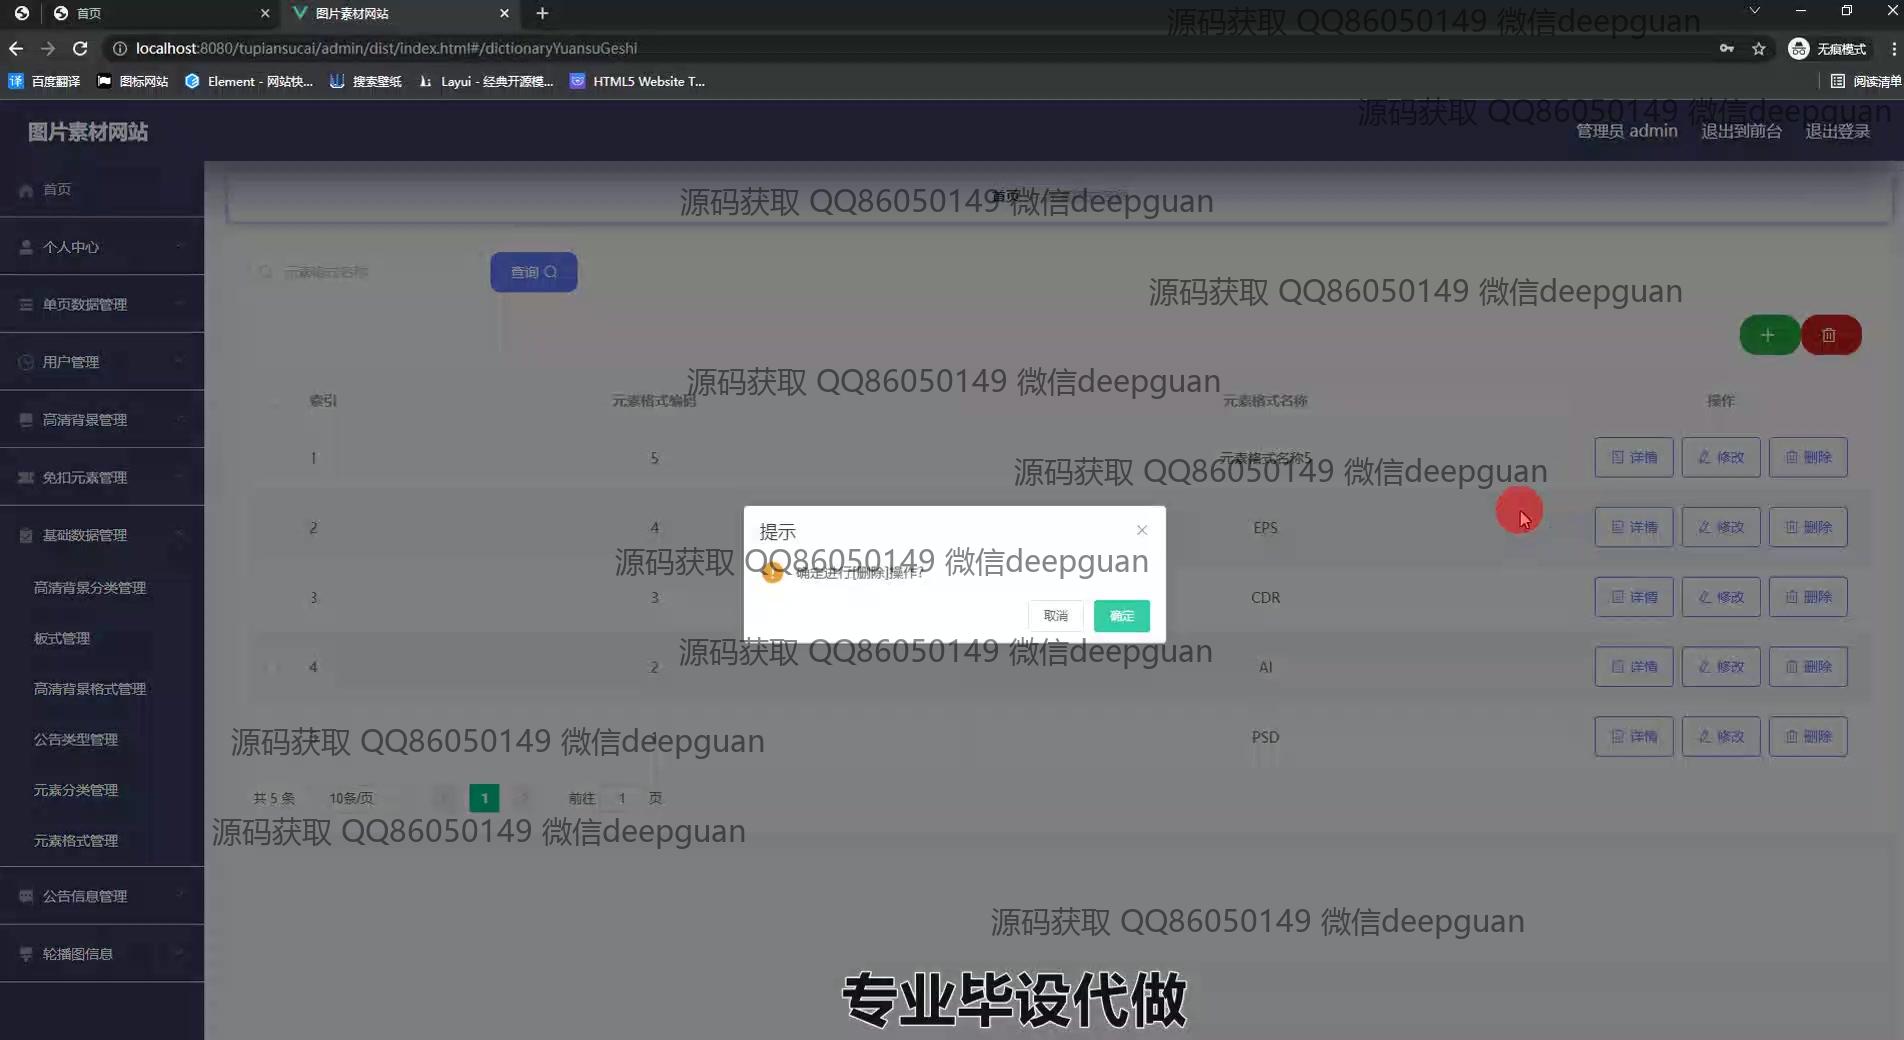Open Layui bookmark

tap(485, 81)
